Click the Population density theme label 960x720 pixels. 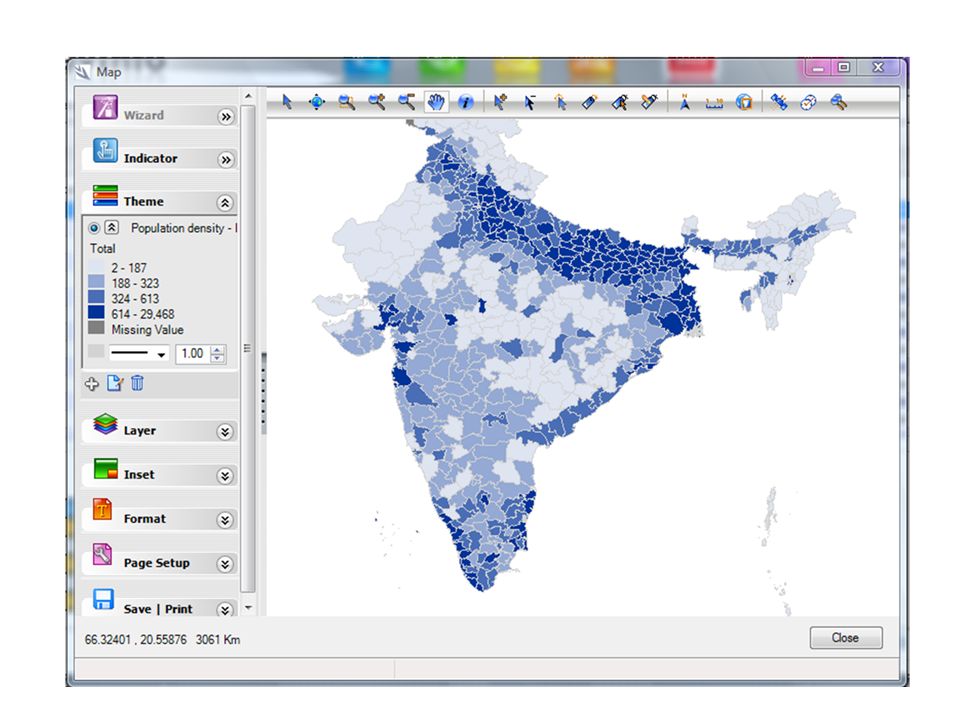(x=184, y=228)
